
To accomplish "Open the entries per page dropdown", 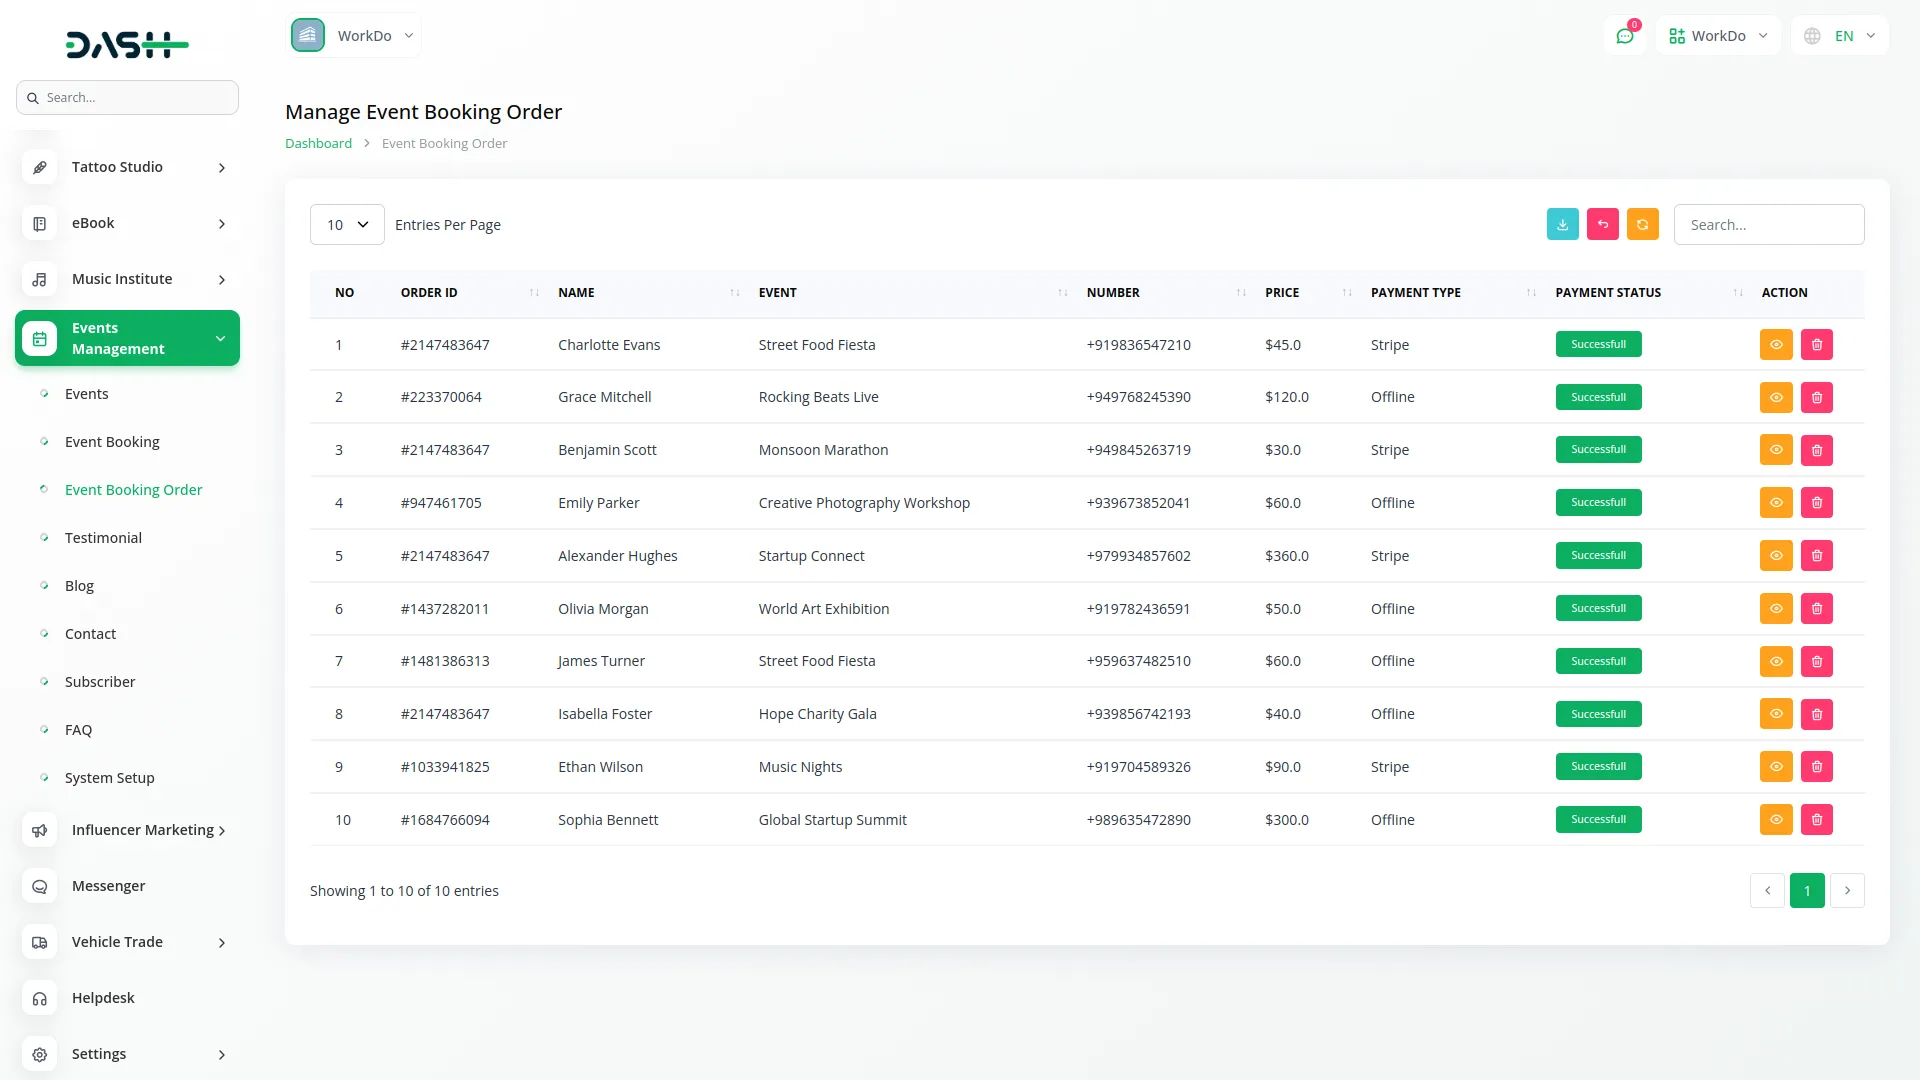I will [x=347, y=225].
